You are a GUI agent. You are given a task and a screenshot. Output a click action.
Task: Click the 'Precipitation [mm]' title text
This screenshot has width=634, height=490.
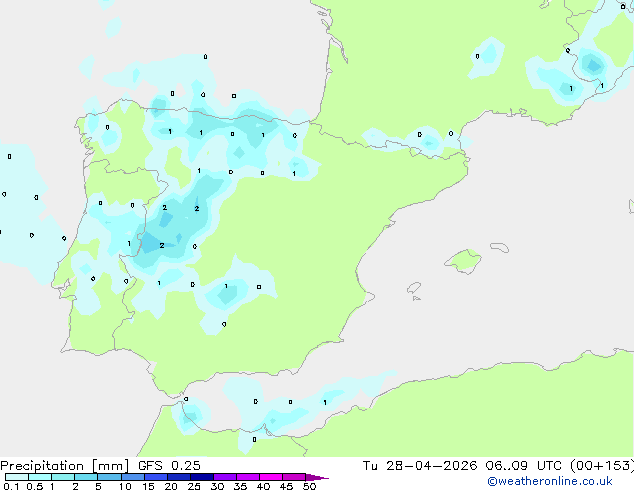click(x=65, y=466)
